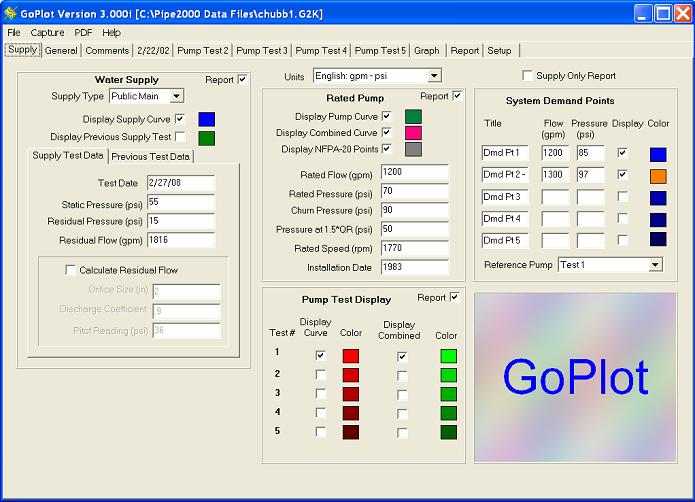Click Test 1 red curve color swatch
Viewport: 695px width, 502px height.
tap(351, 356)
